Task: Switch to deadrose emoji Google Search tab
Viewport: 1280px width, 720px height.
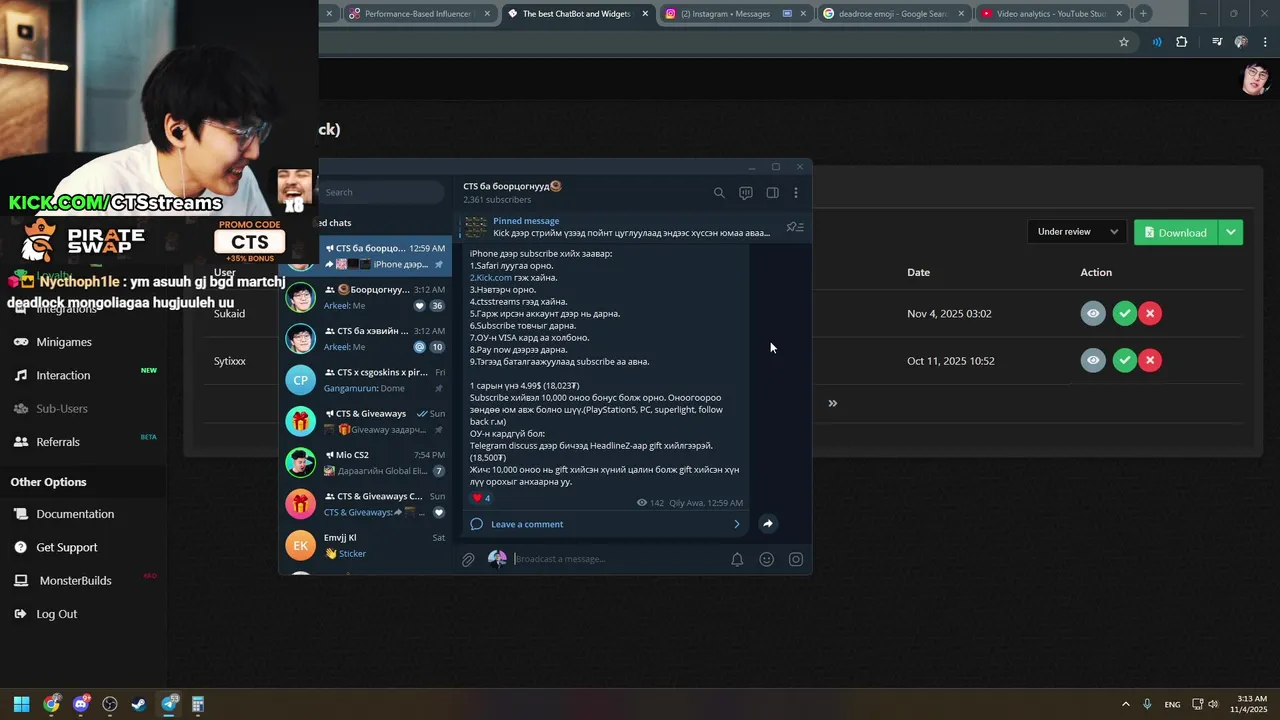Action: click(x=893, y=14)
